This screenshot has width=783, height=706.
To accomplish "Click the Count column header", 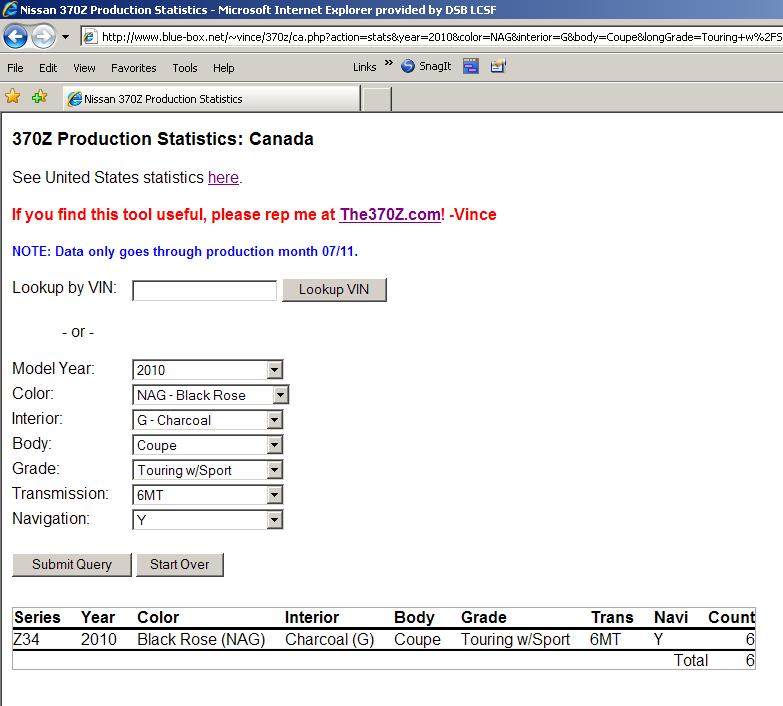I will [731, 618].
